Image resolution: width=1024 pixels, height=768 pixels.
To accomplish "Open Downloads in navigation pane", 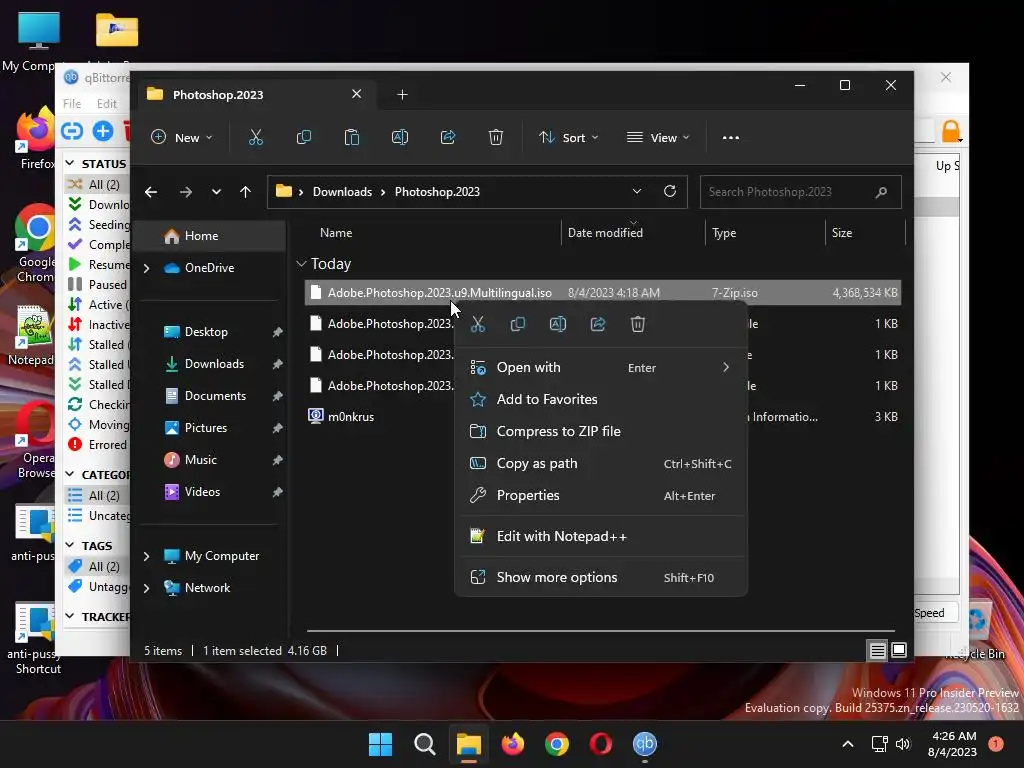I will (x=212, y=364).
